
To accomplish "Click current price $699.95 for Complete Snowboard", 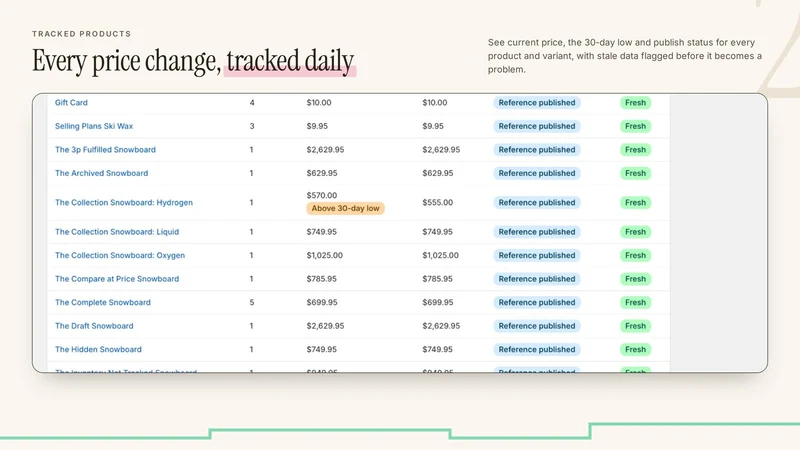I will tap(321, 302).
